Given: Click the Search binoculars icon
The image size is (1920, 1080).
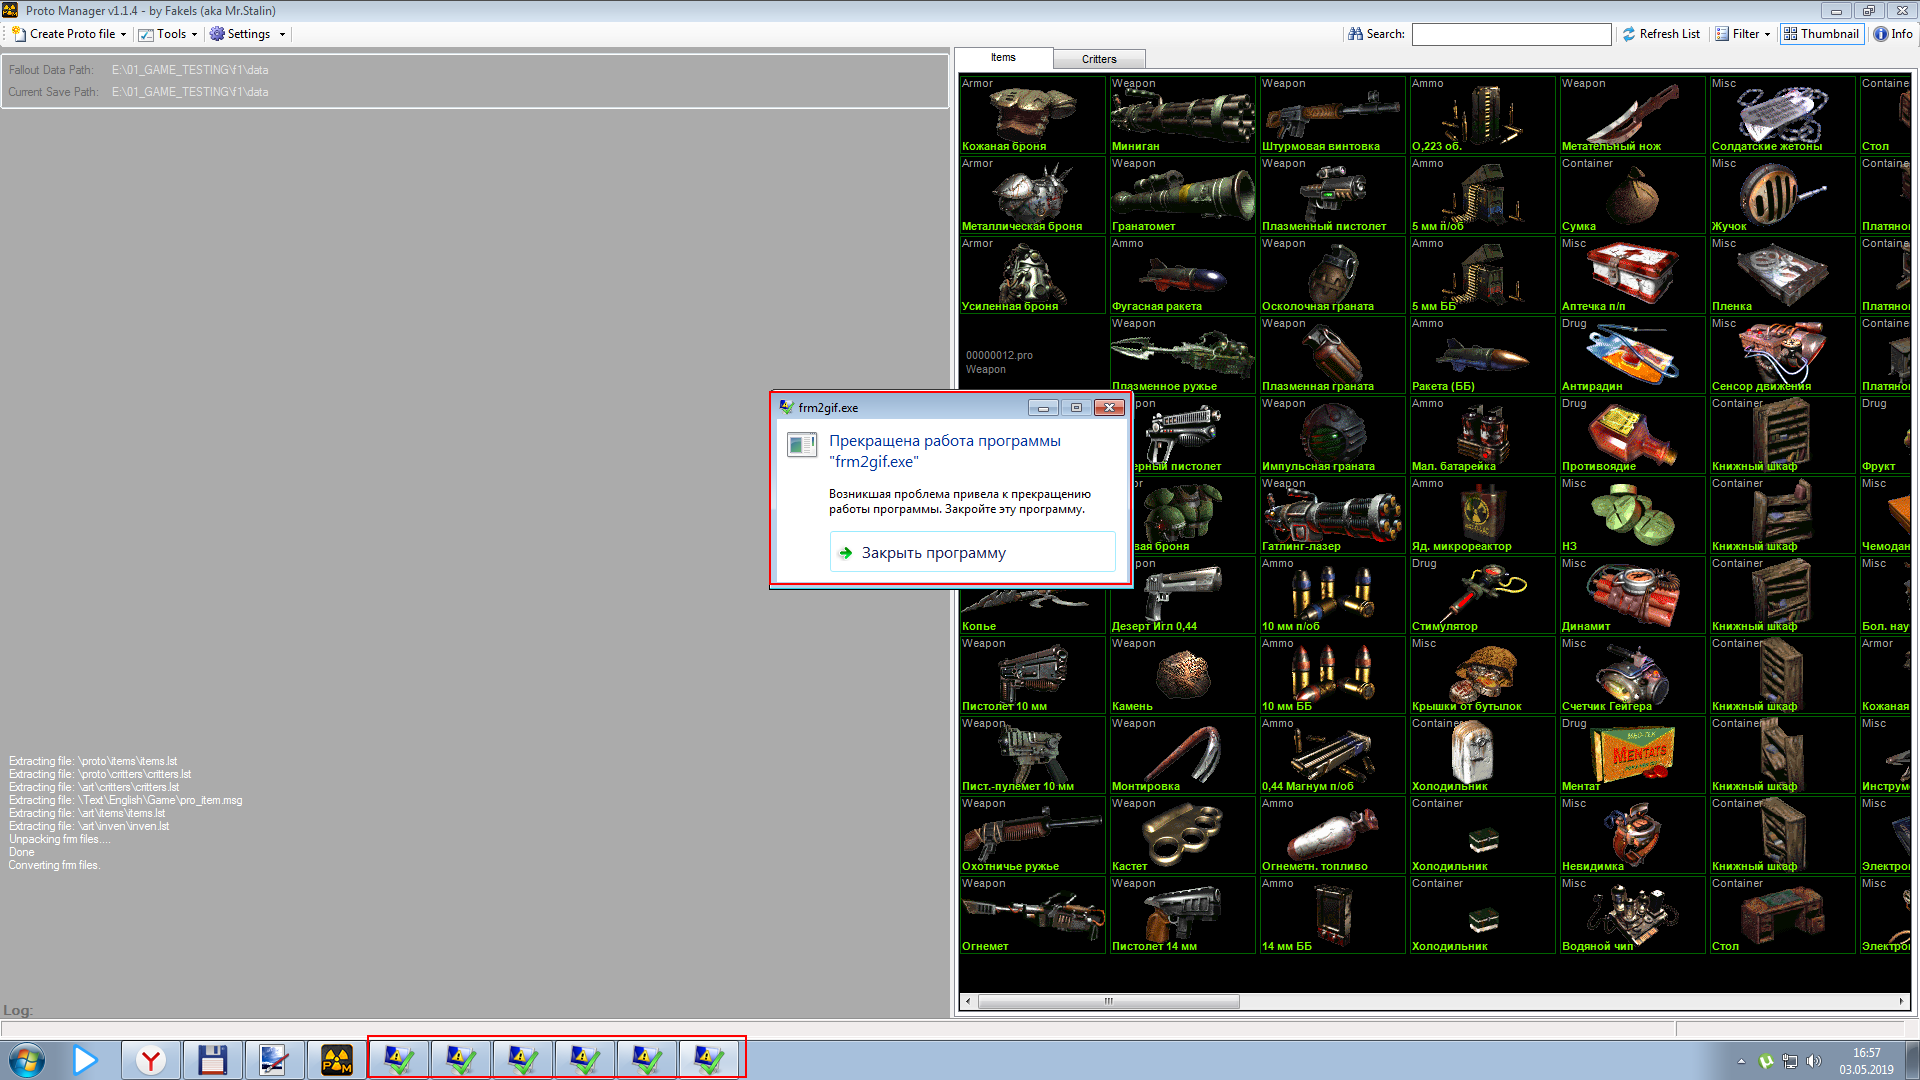Looking at the screenshot, I should [1355, 34].
